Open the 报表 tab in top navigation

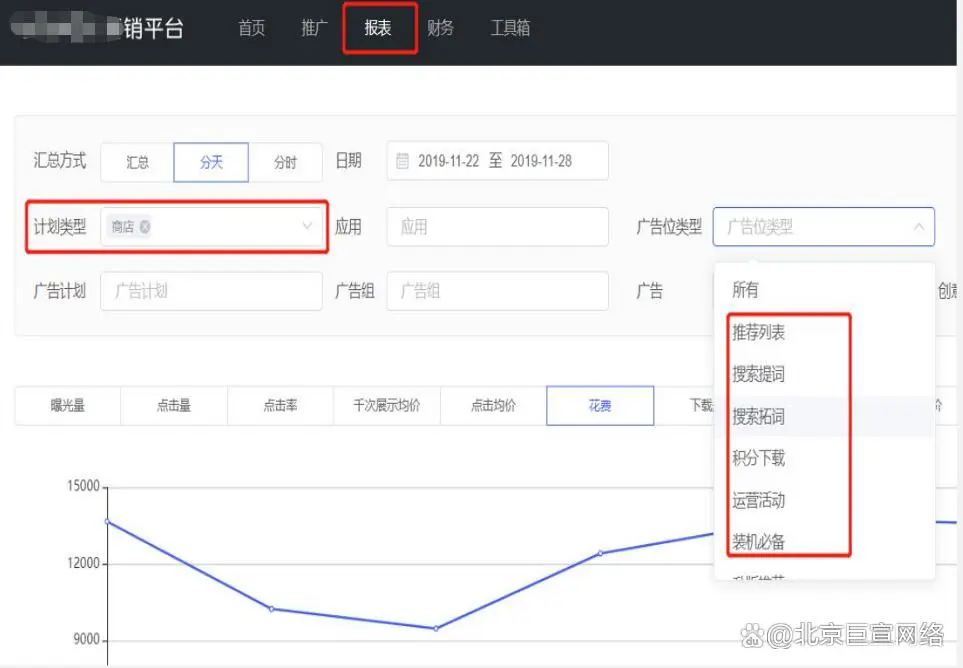coord(378,28)
